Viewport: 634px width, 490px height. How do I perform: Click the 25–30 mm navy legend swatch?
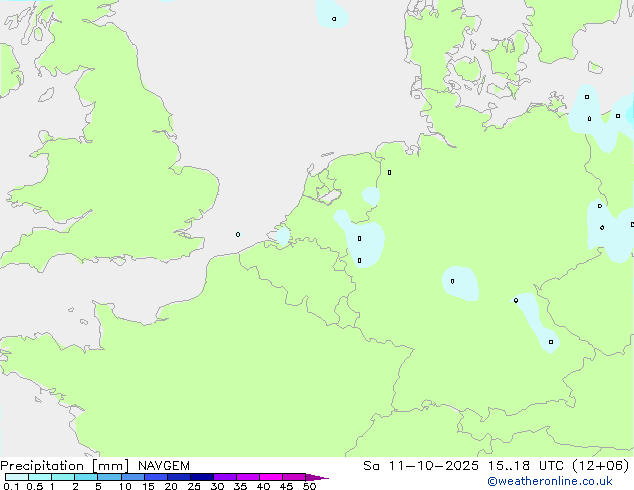click(x=202, y=477)
